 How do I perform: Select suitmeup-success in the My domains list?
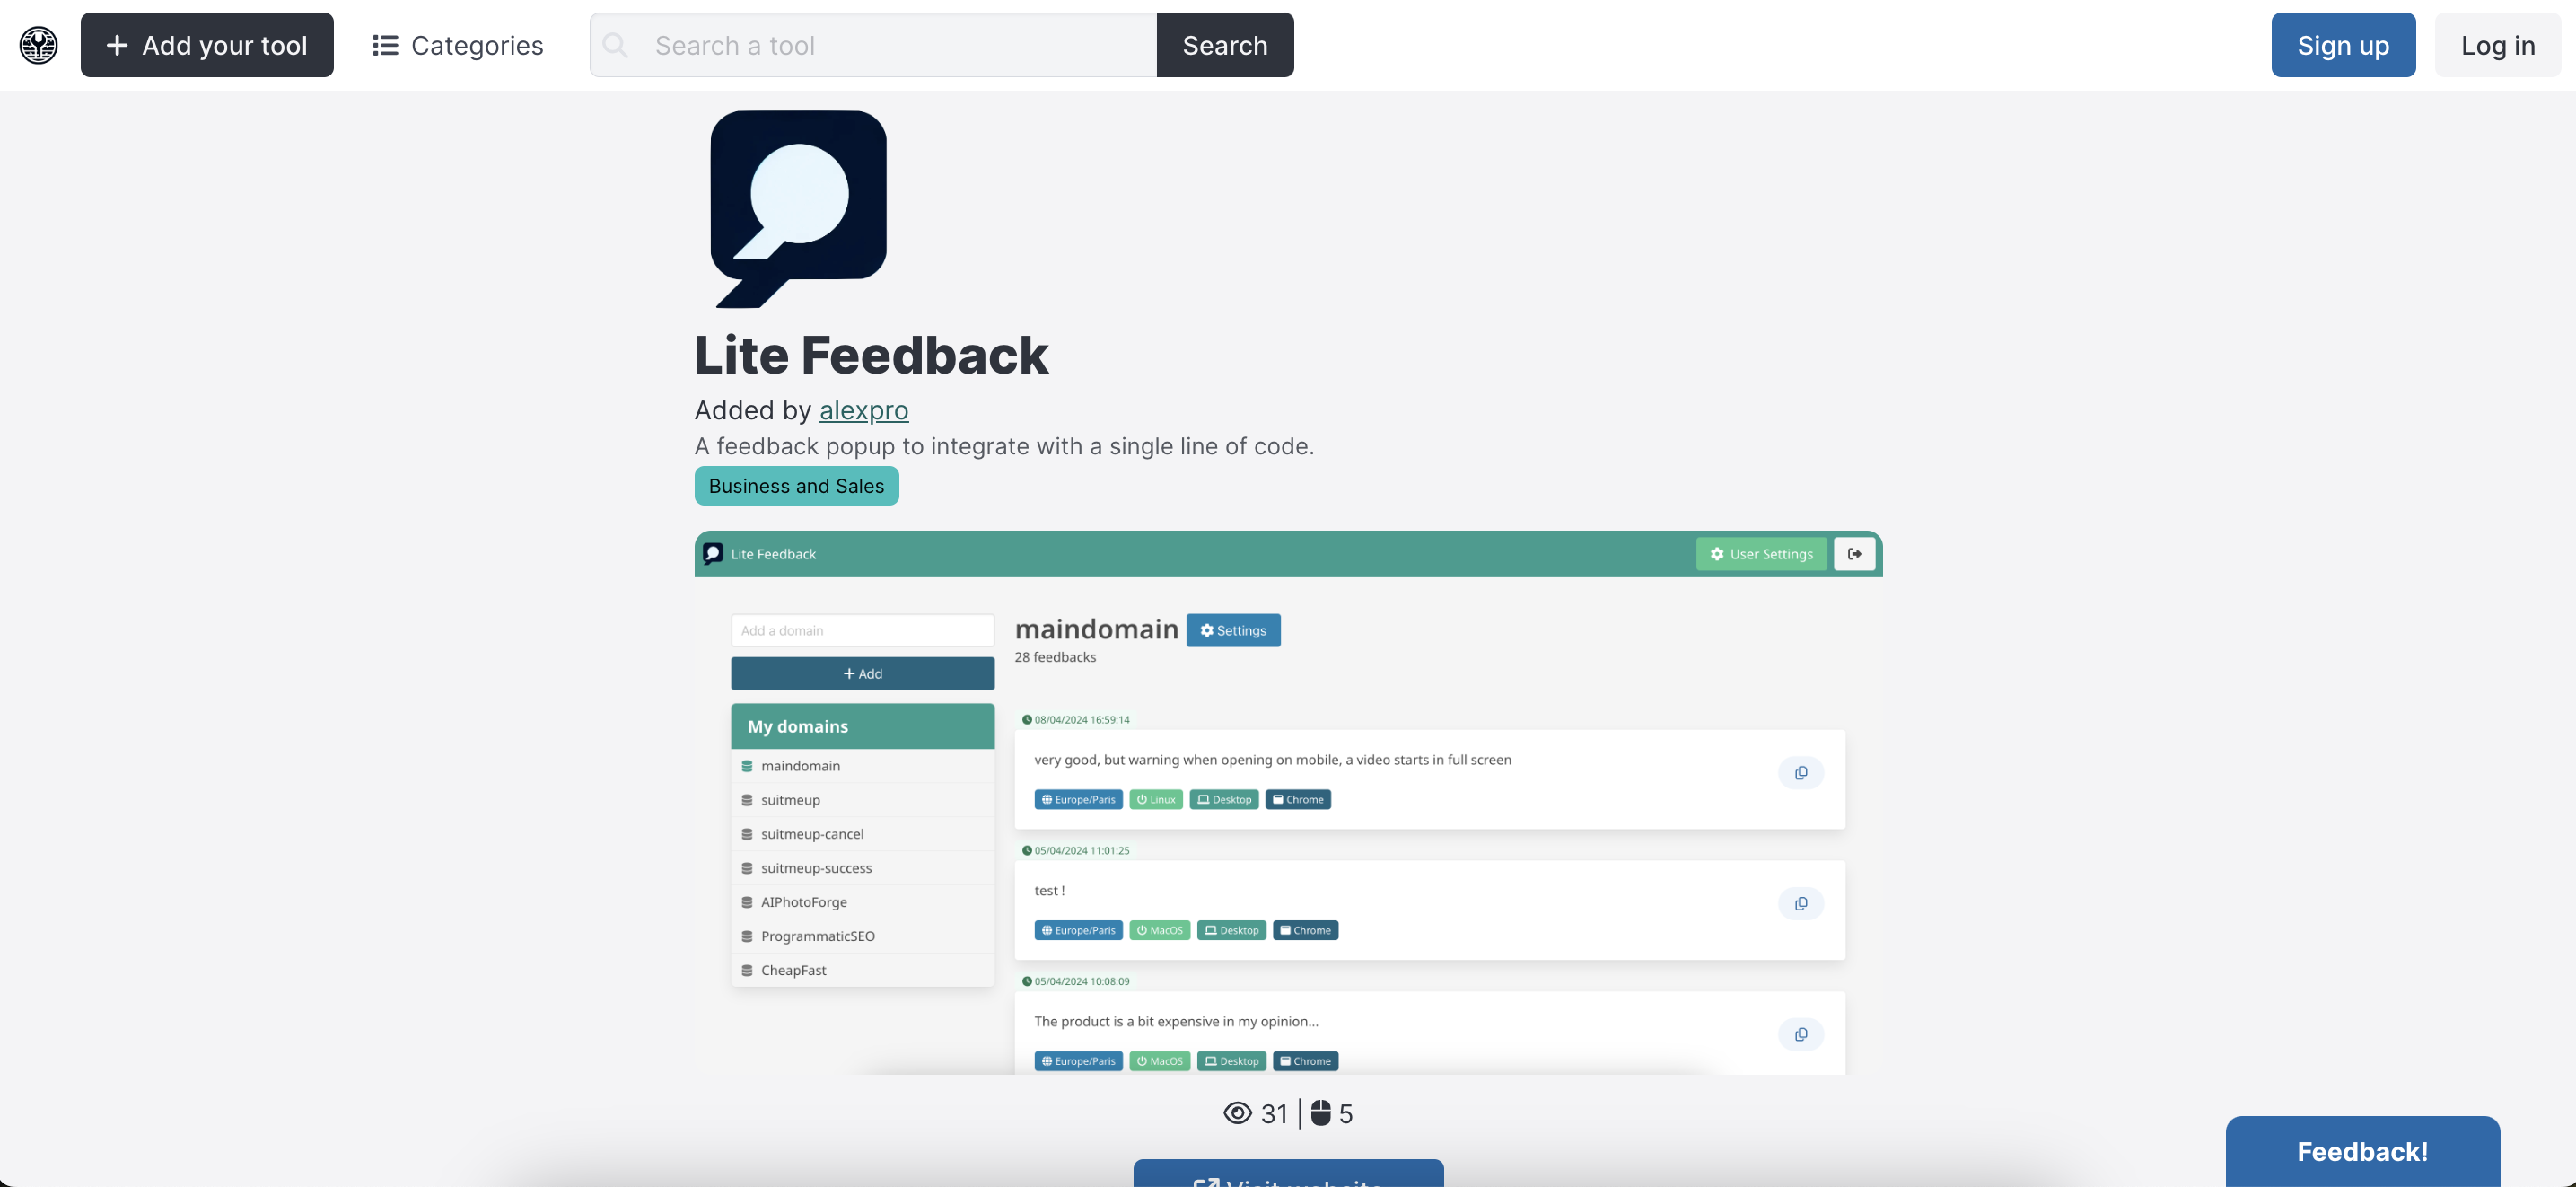(862, 868)
